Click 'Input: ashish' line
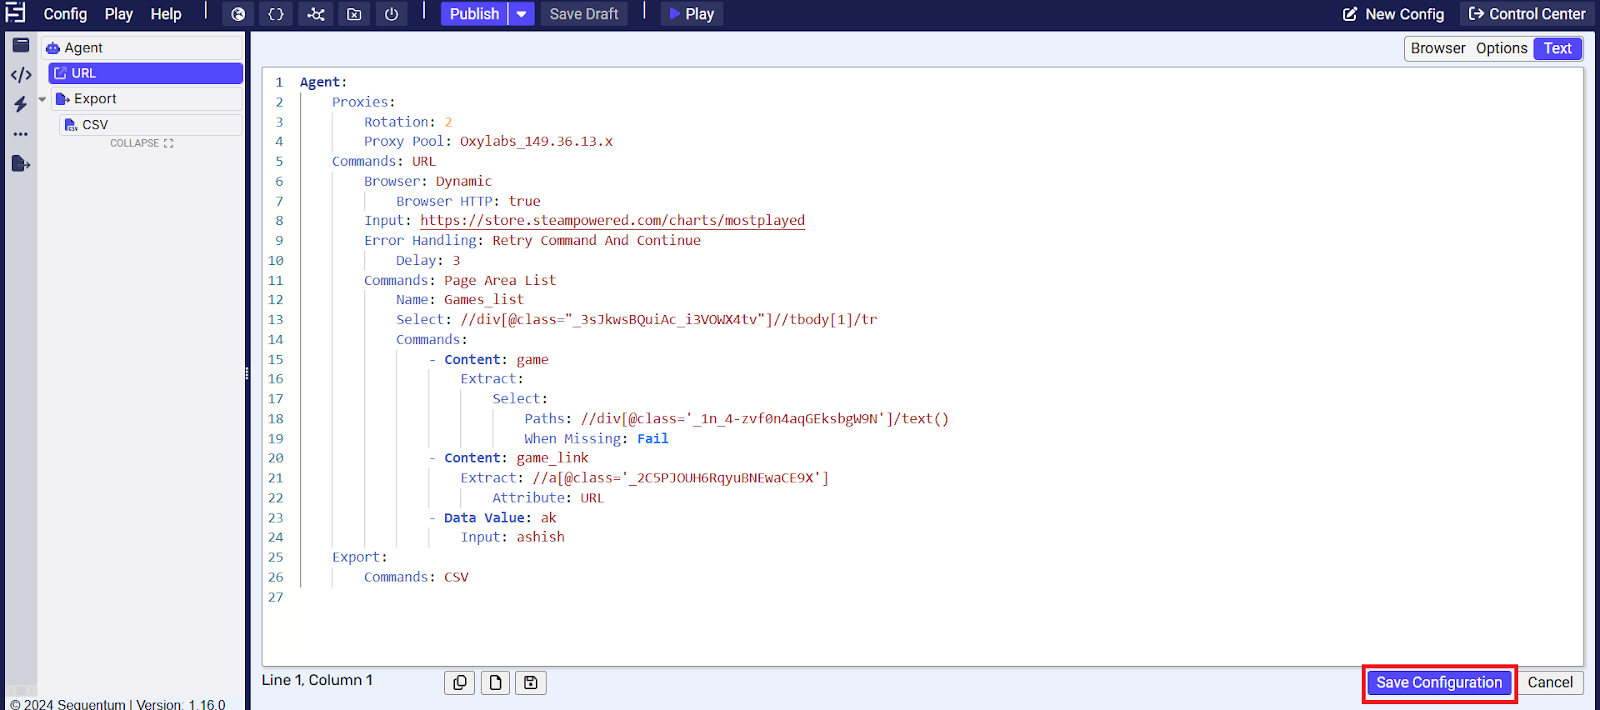 point(513,537)
